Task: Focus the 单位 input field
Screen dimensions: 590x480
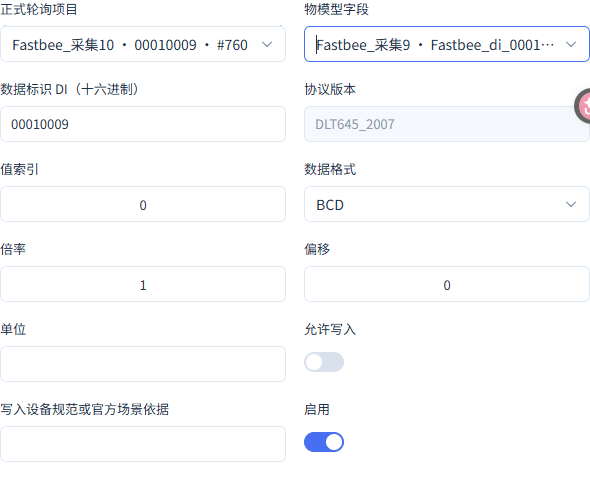Action: click(143, 364)
